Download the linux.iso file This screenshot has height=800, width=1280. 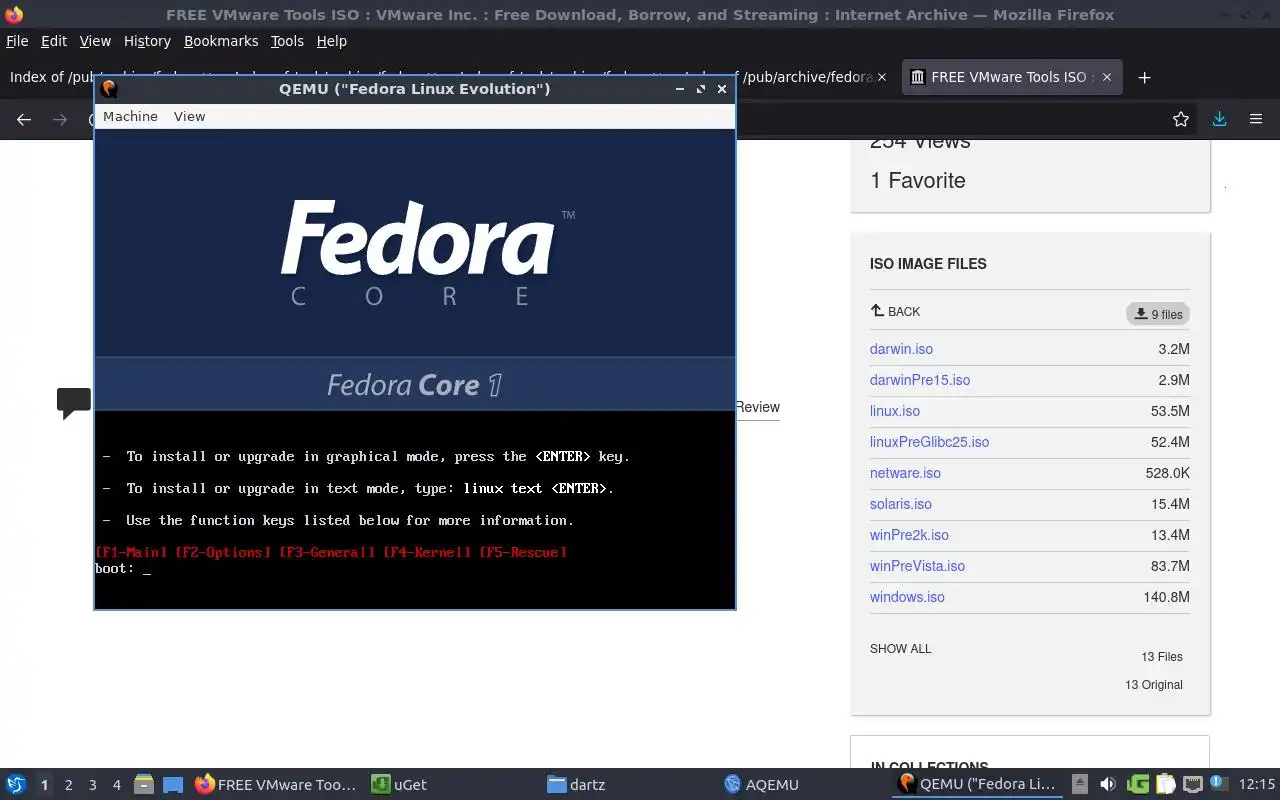[895, 411]
